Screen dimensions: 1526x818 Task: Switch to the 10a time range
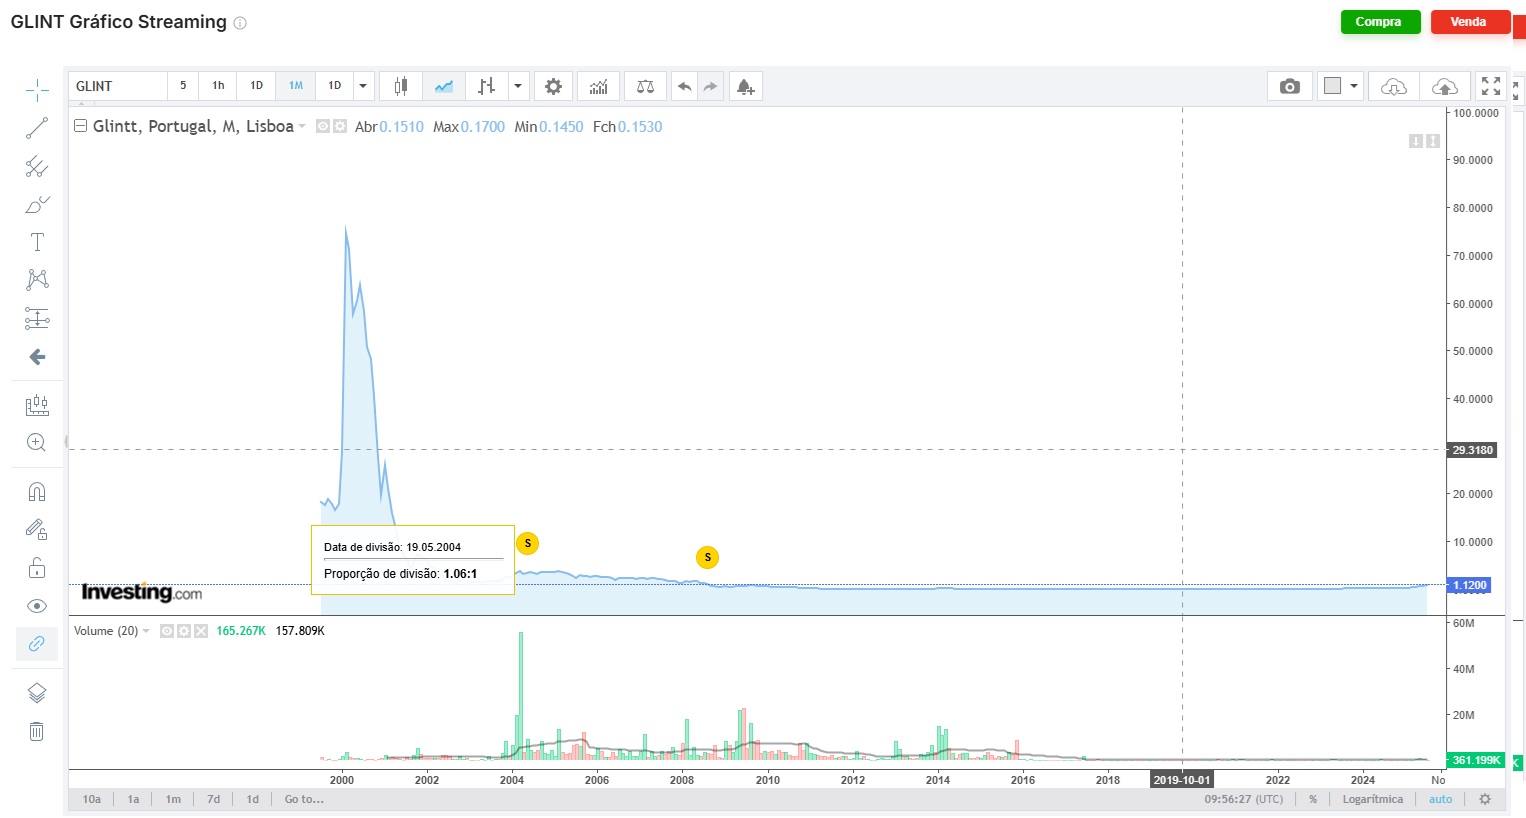pos(91,799)
